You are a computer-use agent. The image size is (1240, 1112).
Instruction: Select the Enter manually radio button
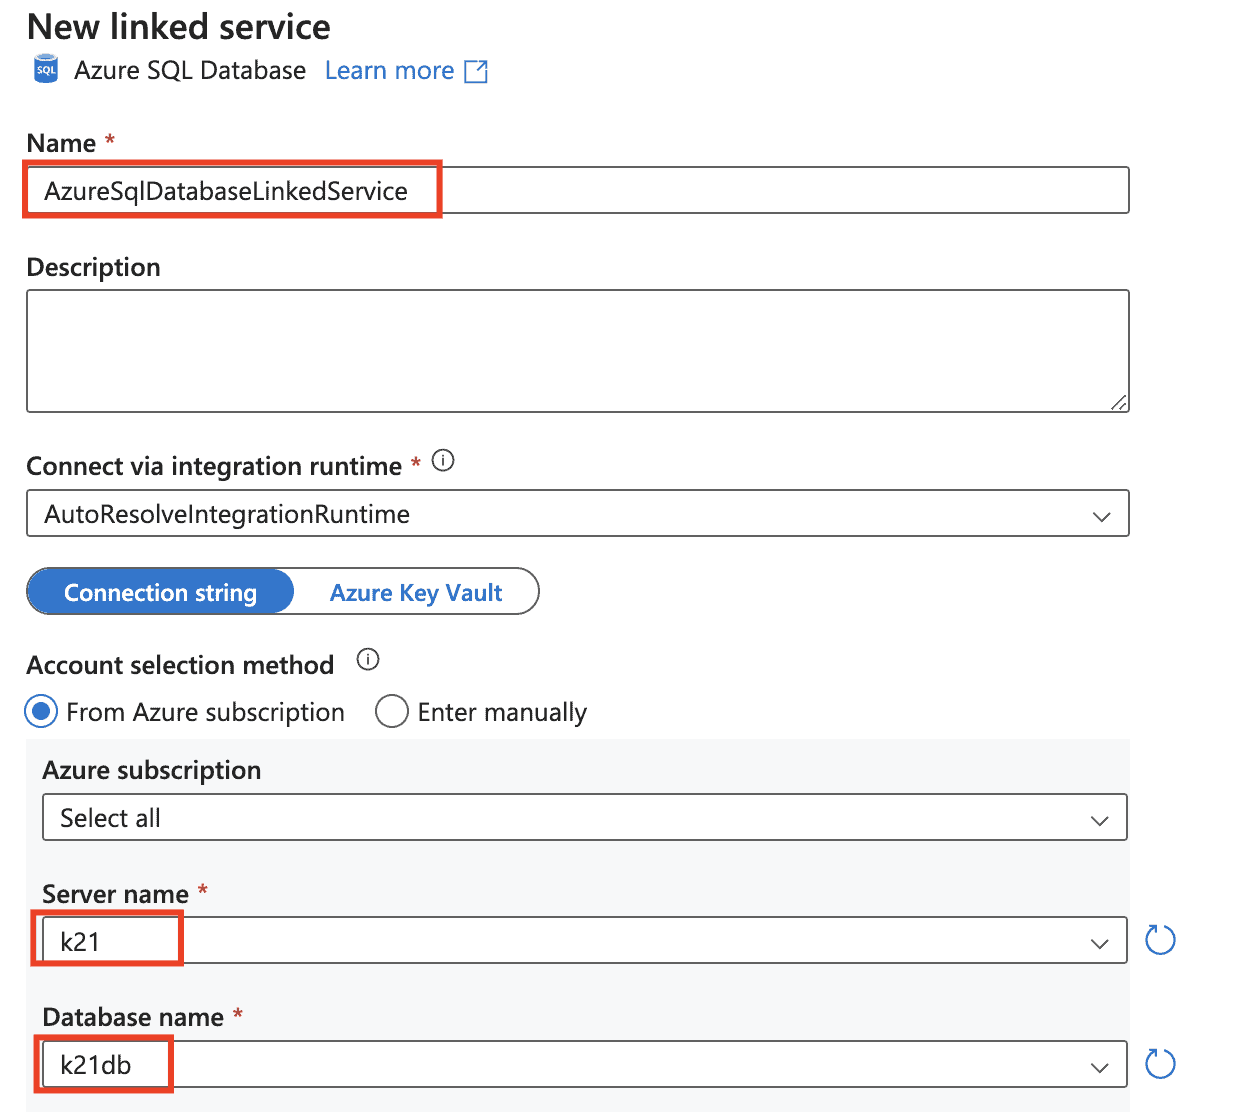pos(392,712)
